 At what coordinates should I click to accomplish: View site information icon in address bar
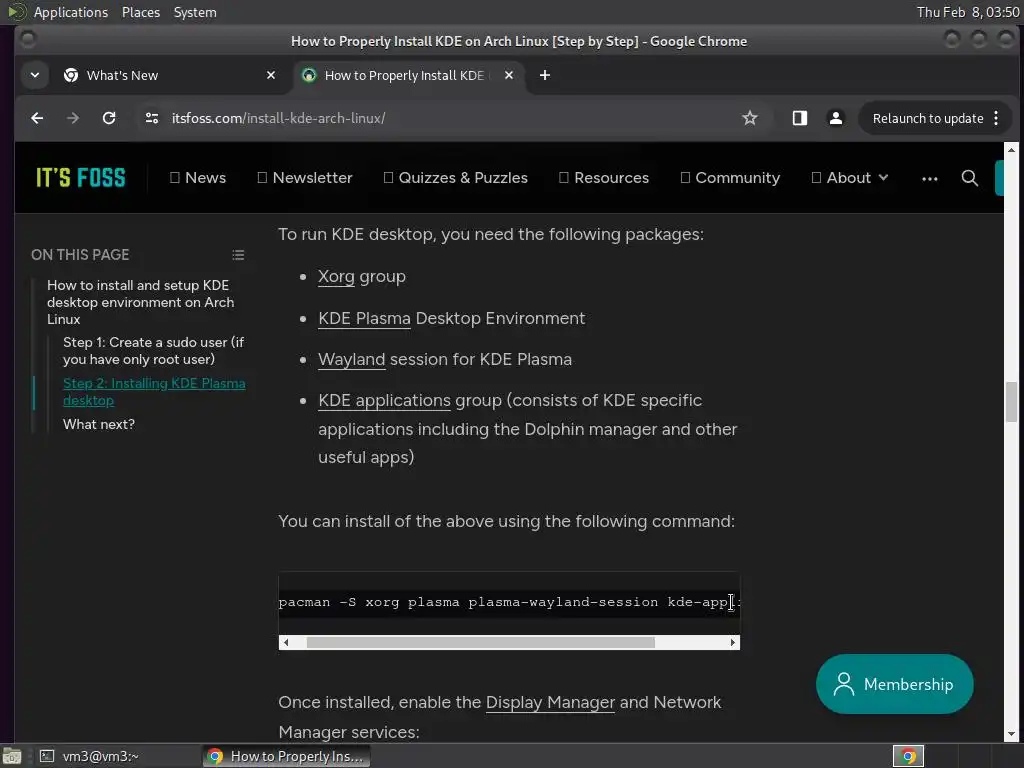(152, 118)
